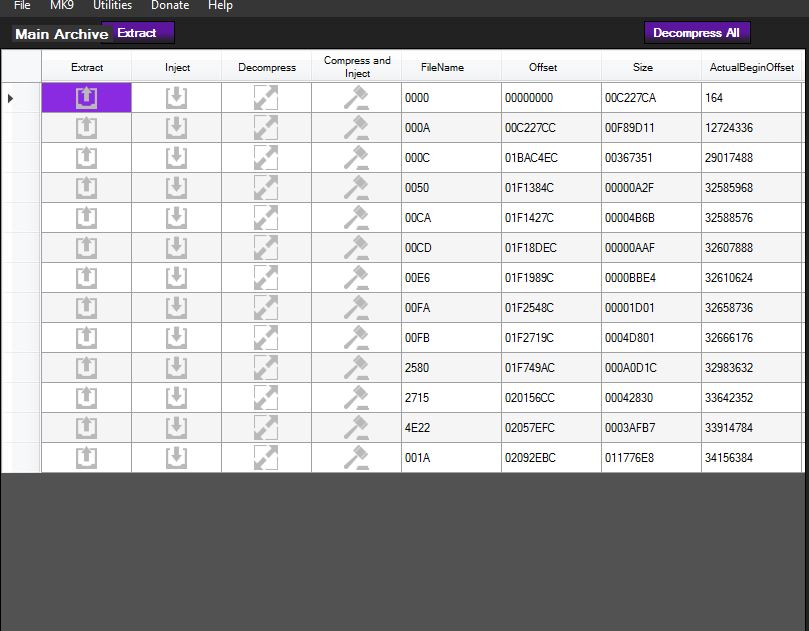This screenshot has width=809, height=631.
Task: Select the ActualBeginOffset cell 32588576
Action: 751,217
